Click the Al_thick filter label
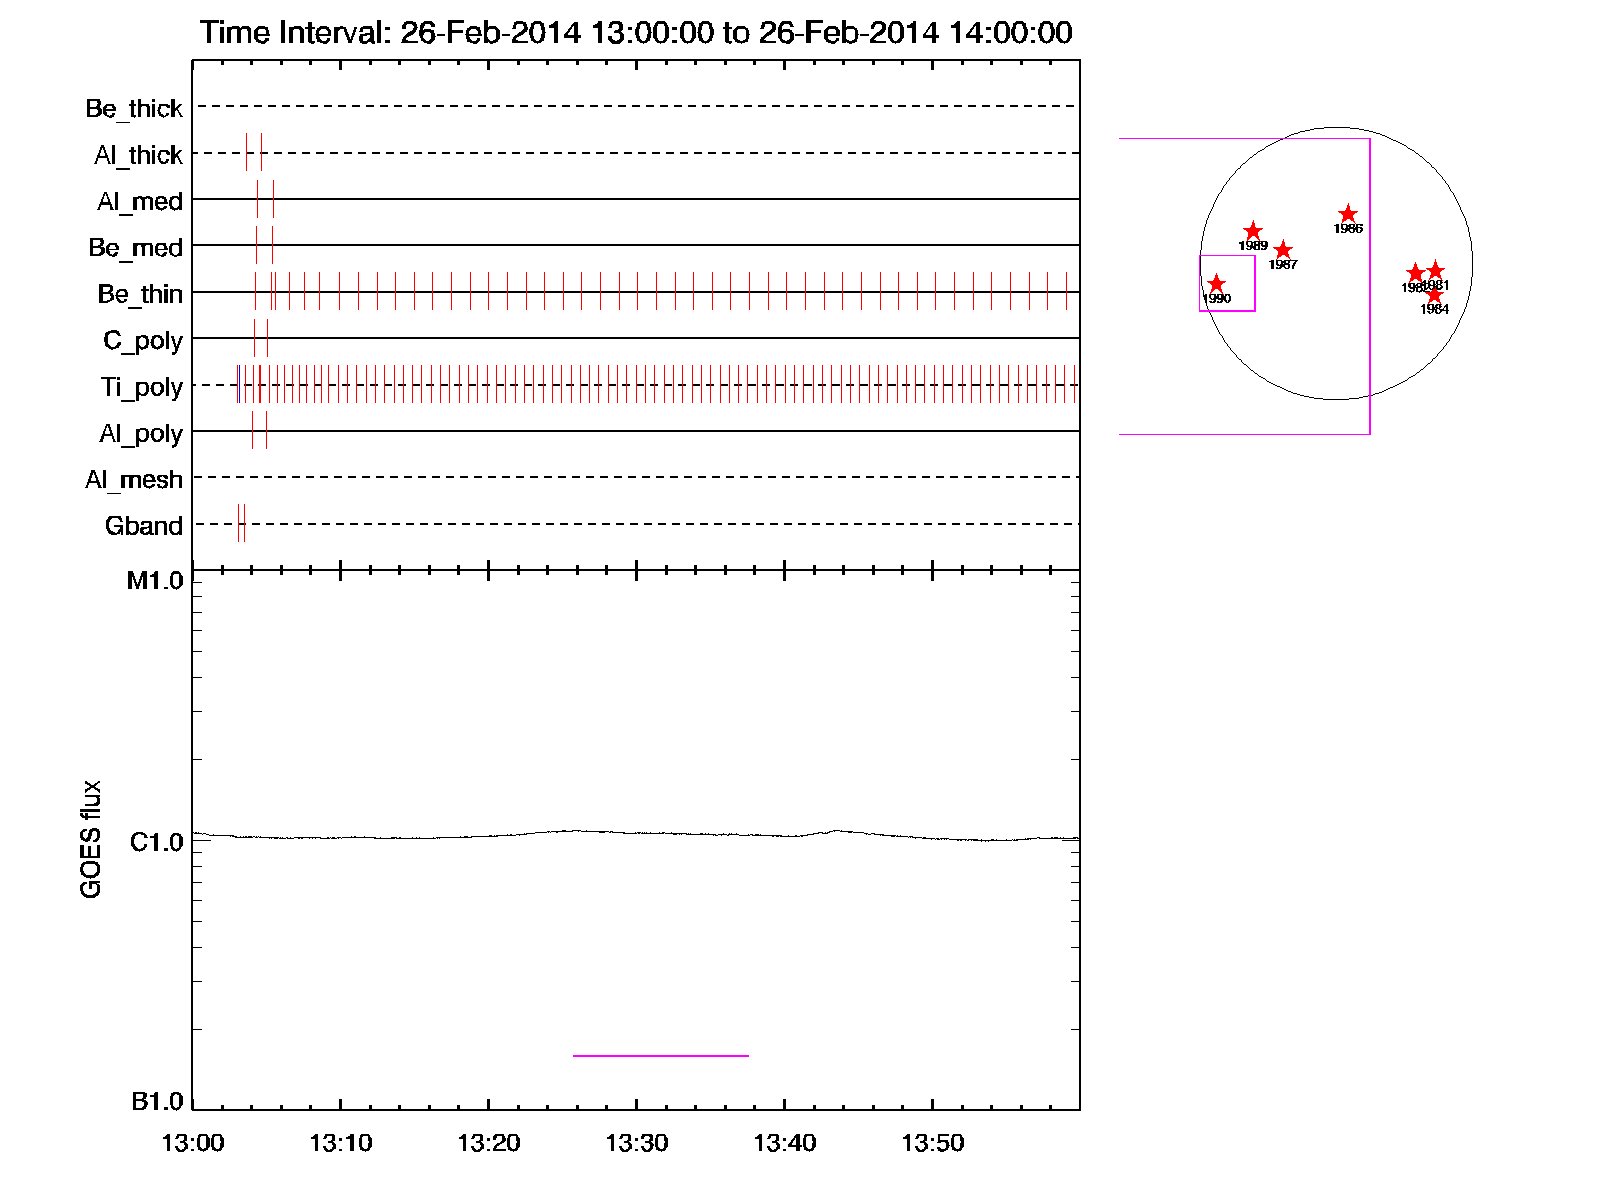This screenshot has width=1600, height=1200. click(x=138, y=155)
